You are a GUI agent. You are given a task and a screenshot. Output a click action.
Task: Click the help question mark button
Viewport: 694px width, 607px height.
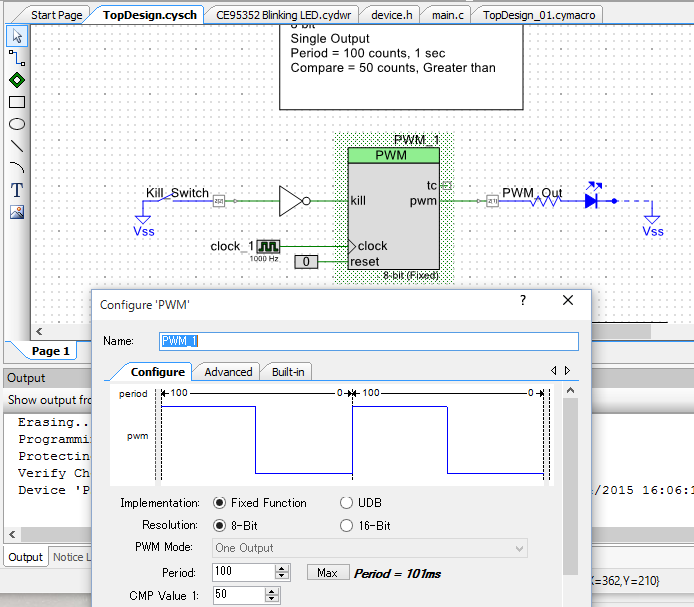pyautogui.click(x=521, y=300)
